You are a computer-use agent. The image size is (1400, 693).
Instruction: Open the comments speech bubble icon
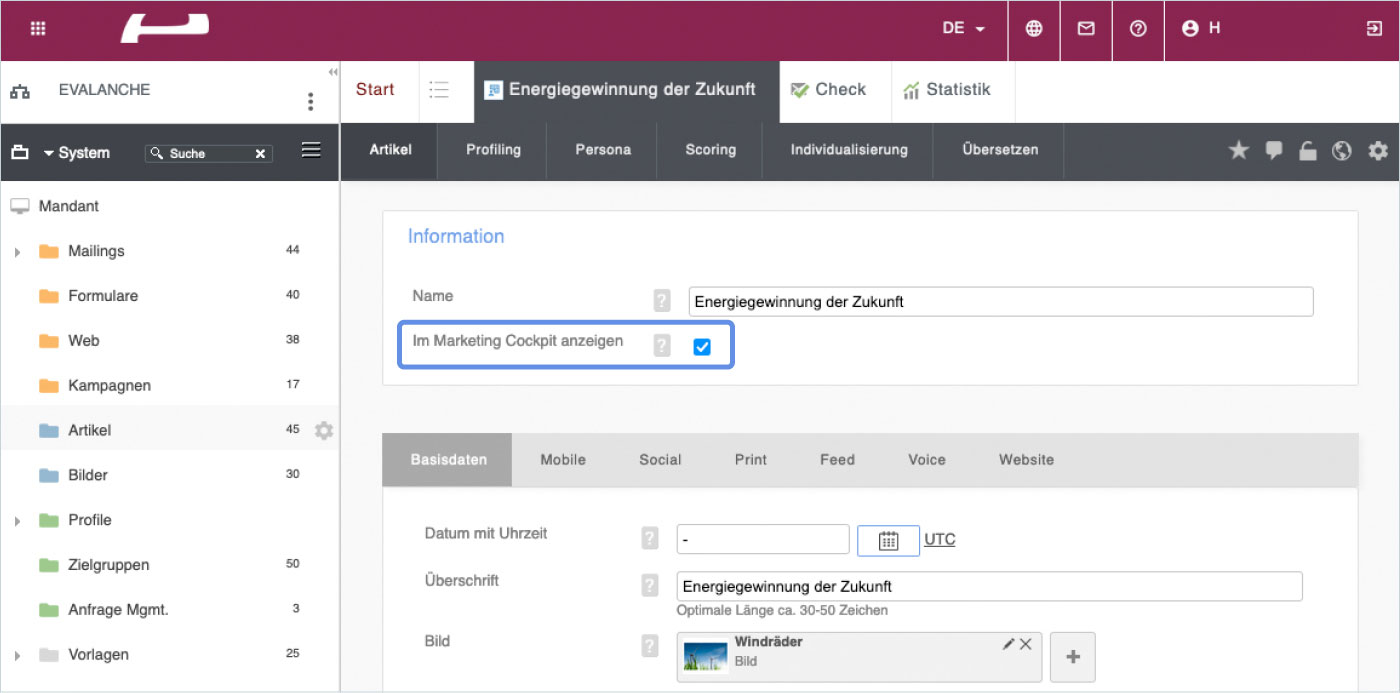(1274, 150)
